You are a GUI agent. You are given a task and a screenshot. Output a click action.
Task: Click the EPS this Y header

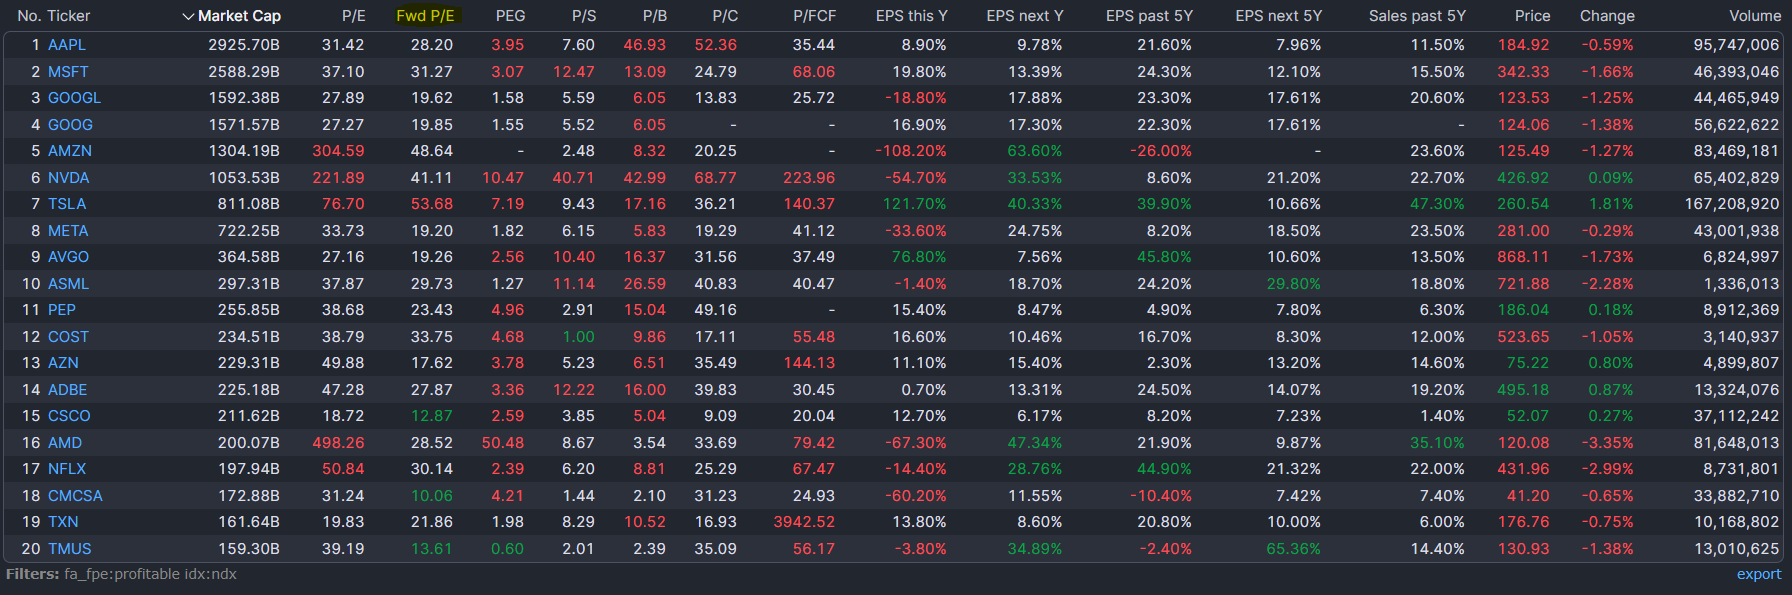[911, 16]
